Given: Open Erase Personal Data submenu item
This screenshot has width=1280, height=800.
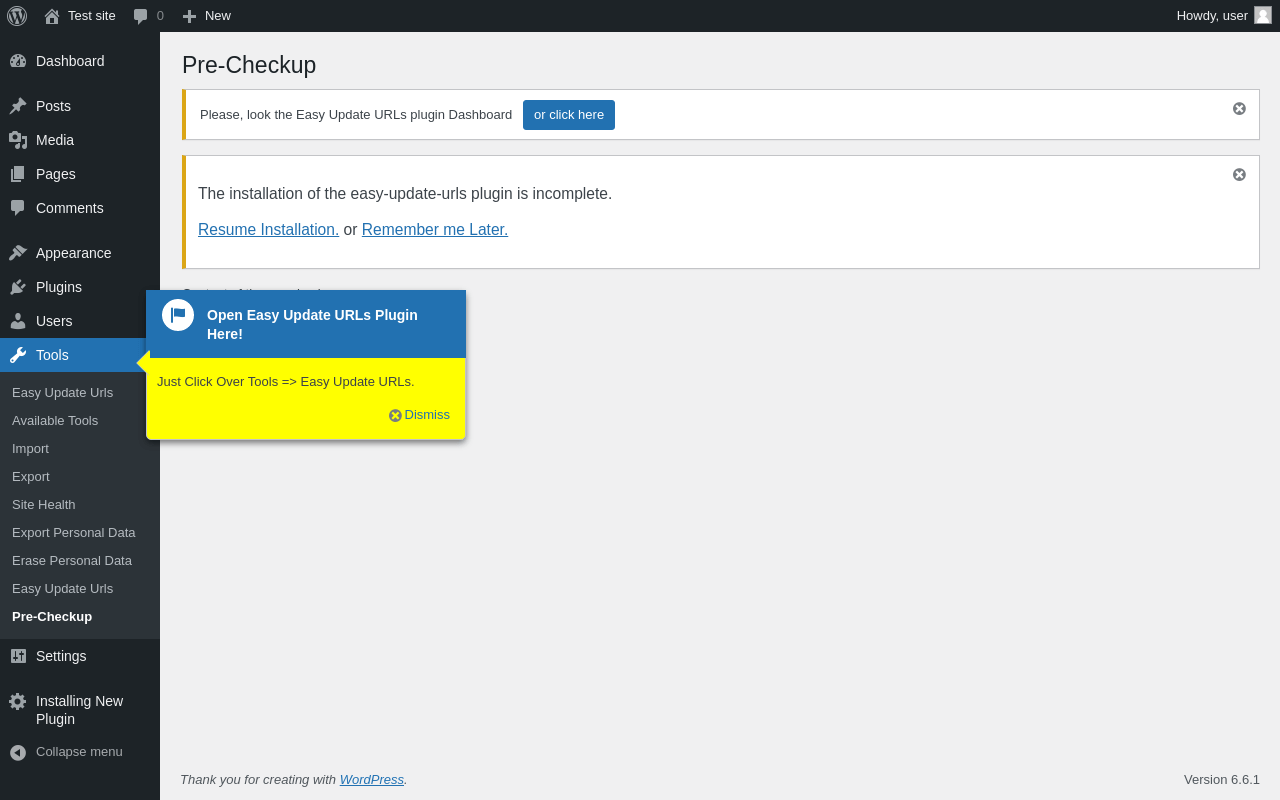Looking at the screenshot, I should pos(72,561).
